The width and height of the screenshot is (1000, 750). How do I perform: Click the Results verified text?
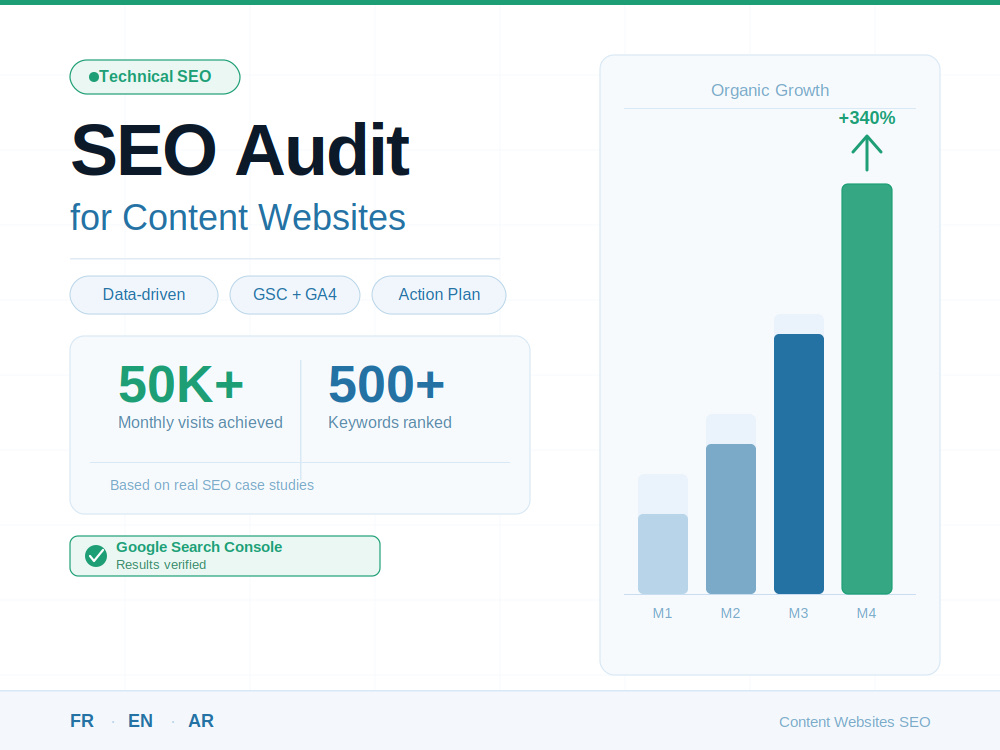(161, 565)
